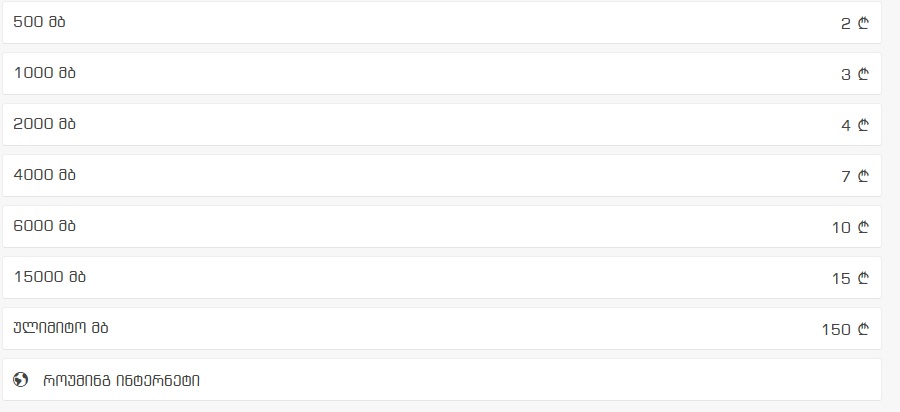900x412 pixels.
Task: Click the lari symbol in the 4000 მბ row
Action: 863,176
